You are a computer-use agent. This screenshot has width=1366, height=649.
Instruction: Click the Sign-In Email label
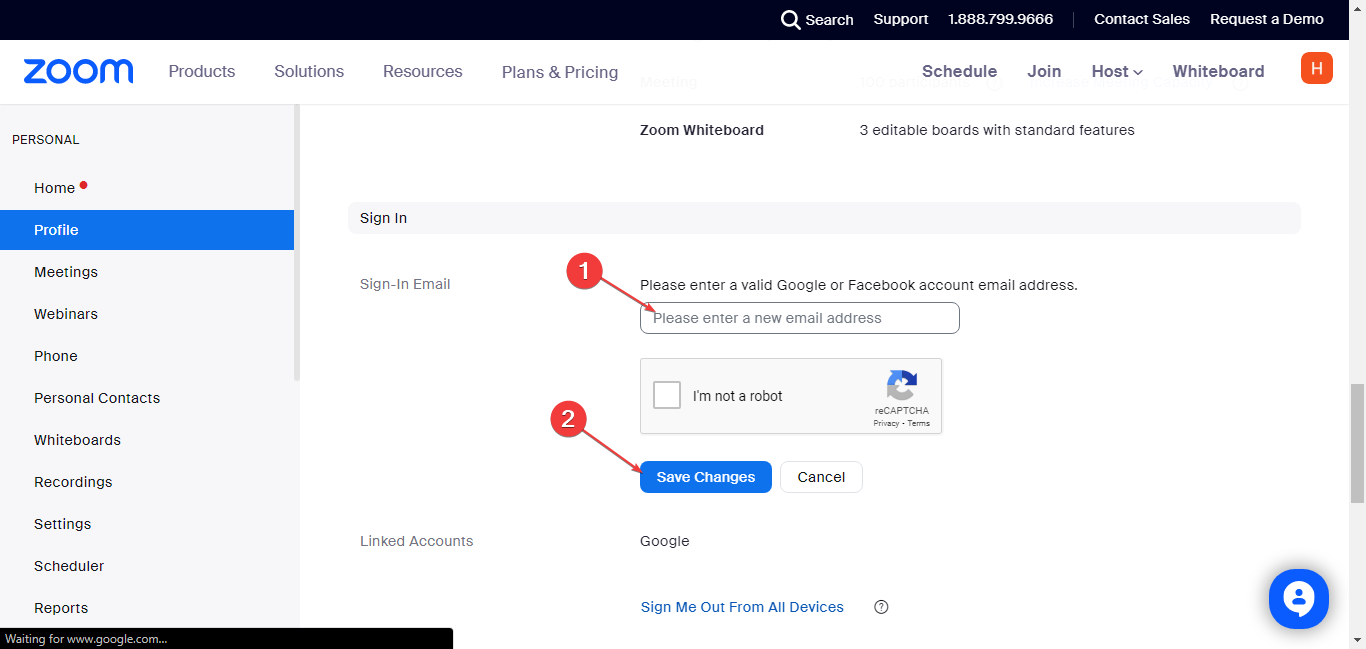405,284
